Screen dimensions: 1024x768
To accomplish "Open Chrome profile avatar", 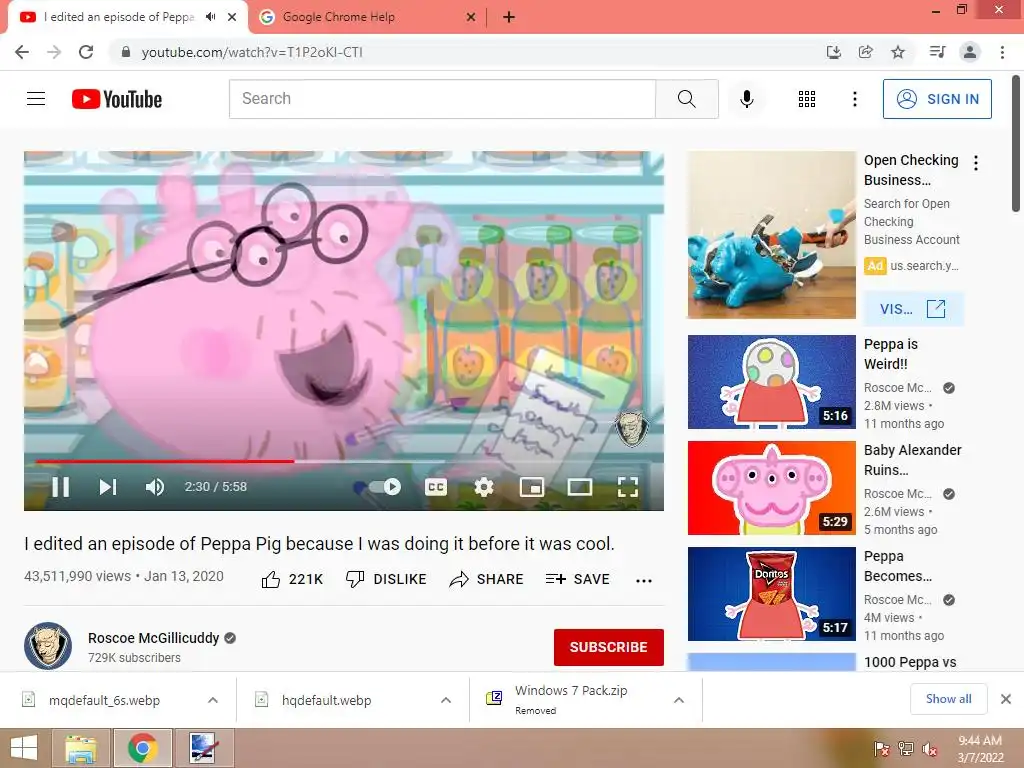I will pyautogui.click(x=970, y=52).
